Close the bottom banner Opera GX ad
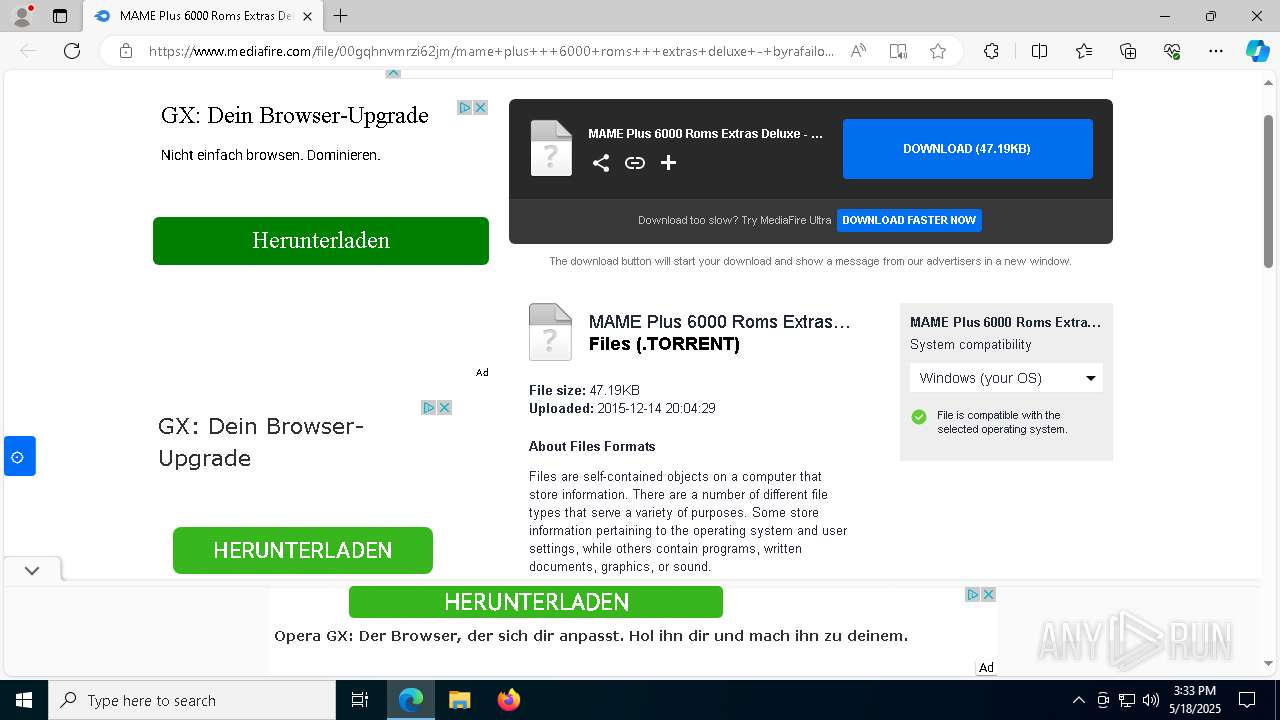 988,594
